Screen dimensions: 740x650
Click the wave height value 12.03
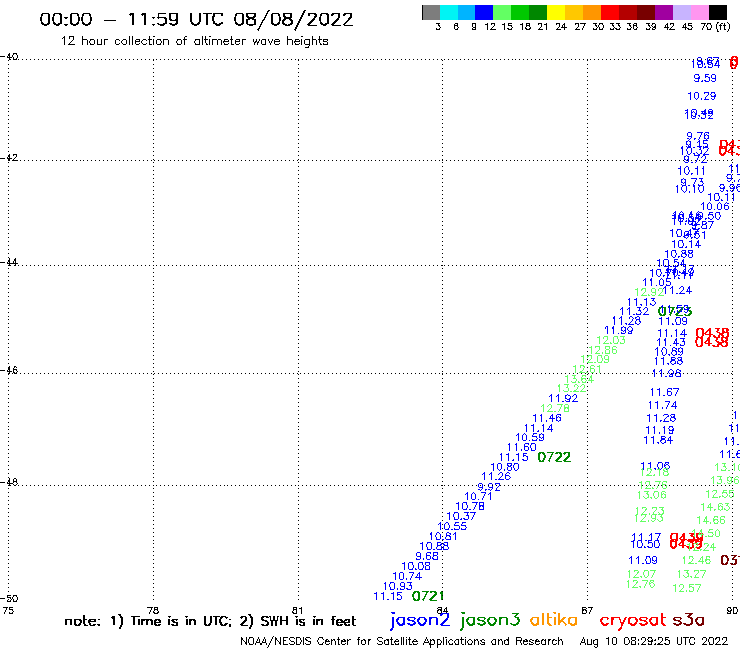coord(611,340)
